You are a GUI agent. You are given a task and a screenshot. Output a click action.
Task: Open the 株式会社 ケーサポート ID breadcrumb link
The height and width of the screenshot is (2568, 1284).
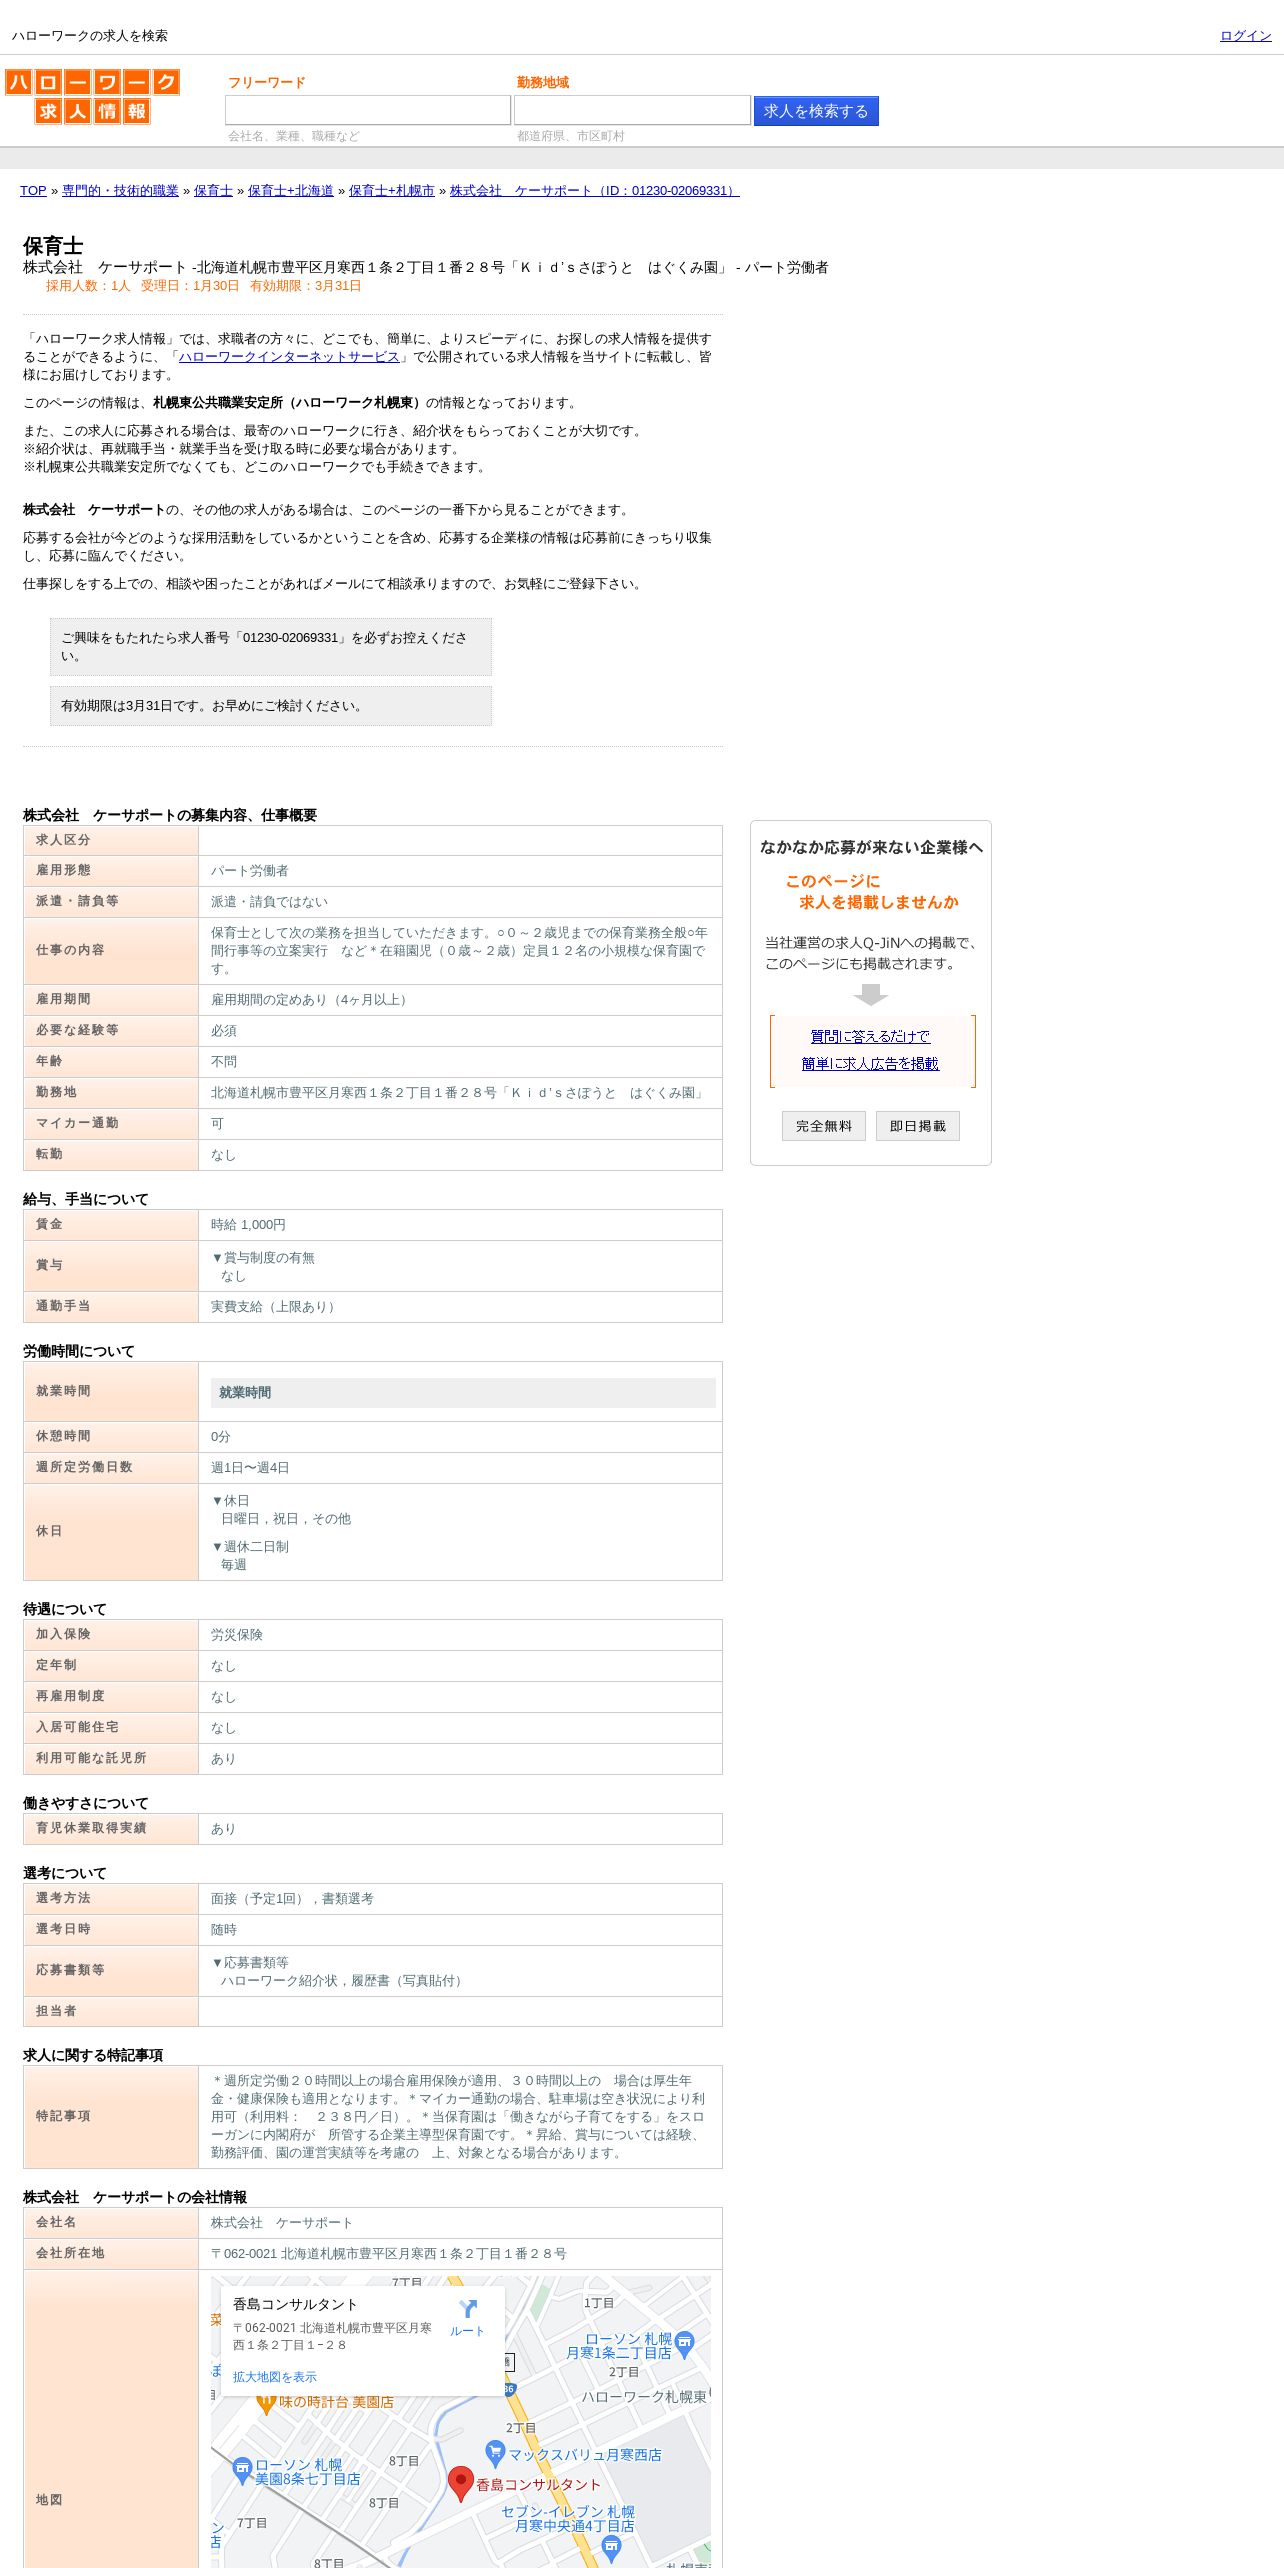595,191
